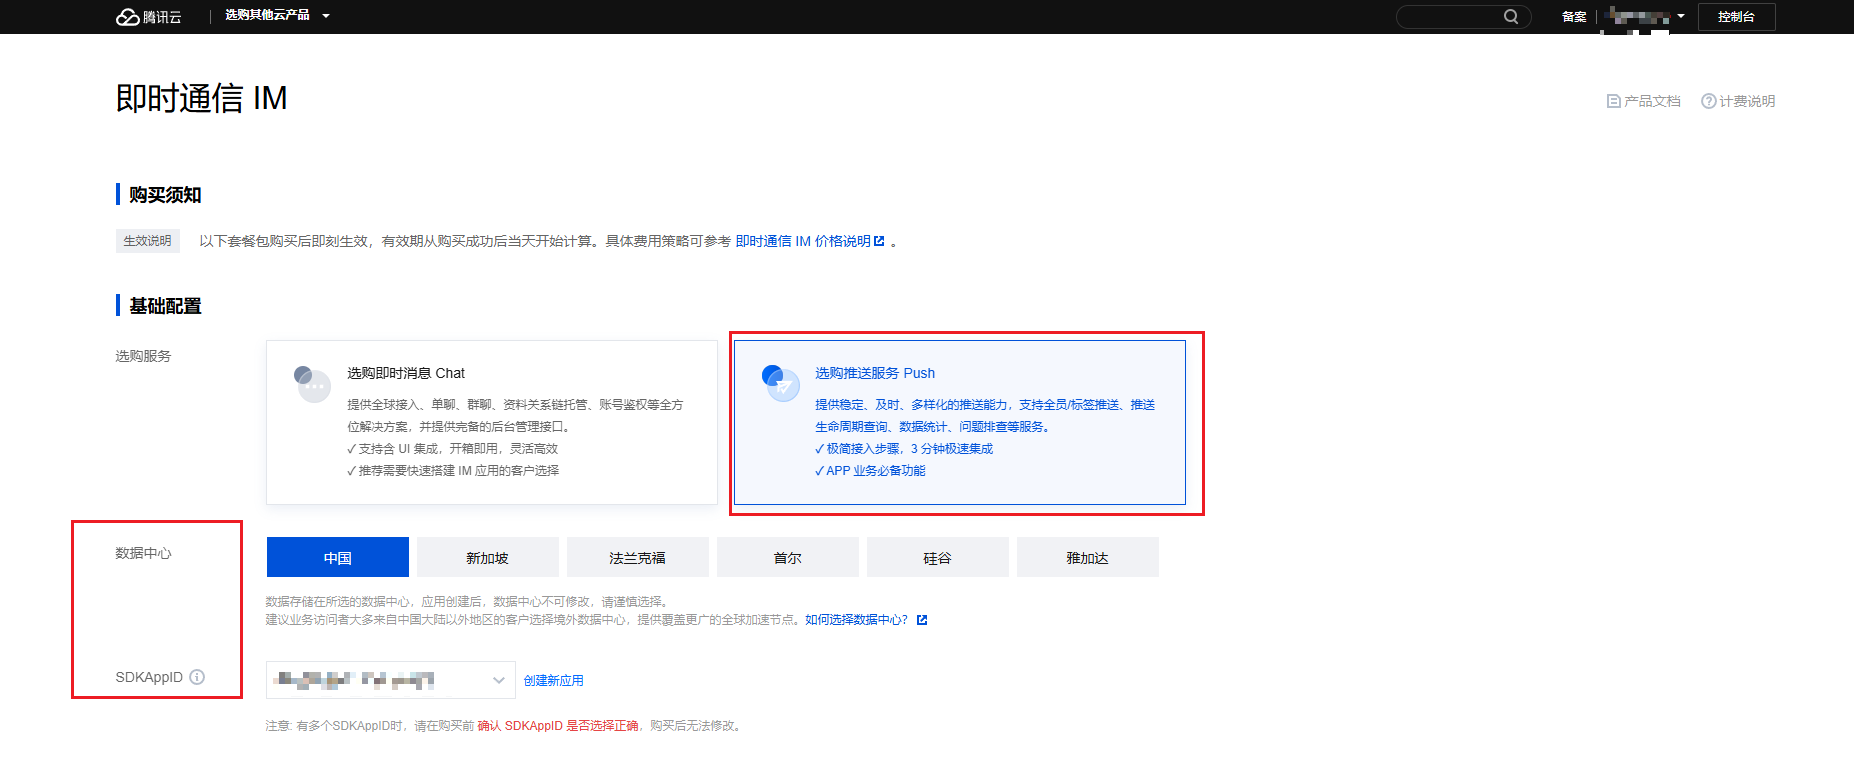This screenshot has height=770, width=1854.
Task: Click the Push service icon
Action: point(780,384)
